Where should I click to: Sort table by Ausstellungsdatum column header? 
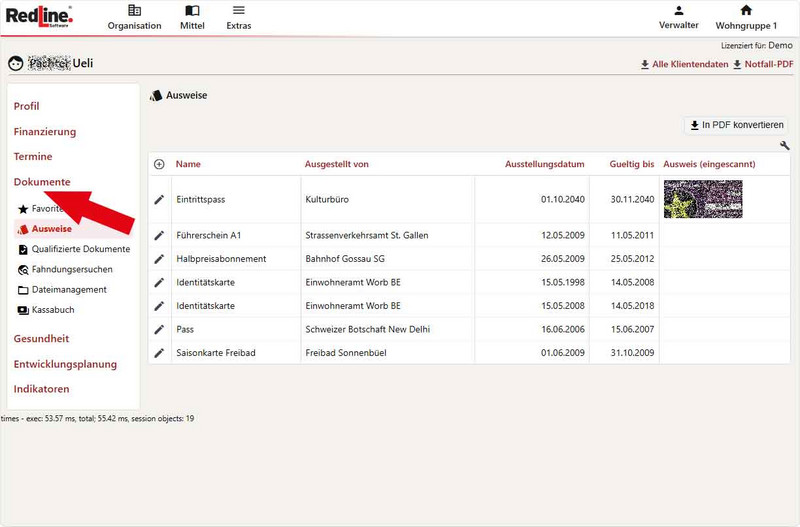coord(544,164)
